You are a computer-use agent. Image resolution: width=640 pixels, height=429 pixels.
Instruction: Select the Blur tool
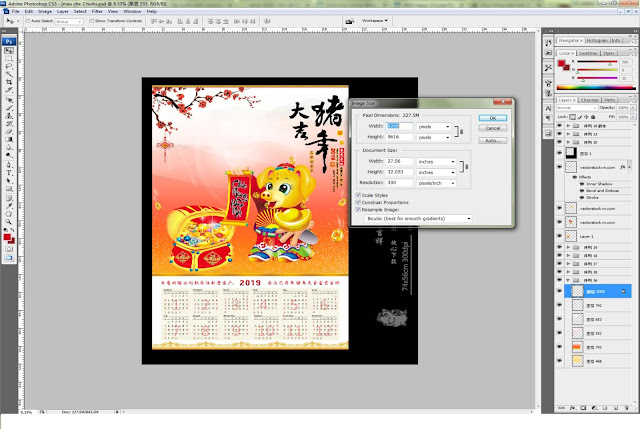(x=9, y=147)
